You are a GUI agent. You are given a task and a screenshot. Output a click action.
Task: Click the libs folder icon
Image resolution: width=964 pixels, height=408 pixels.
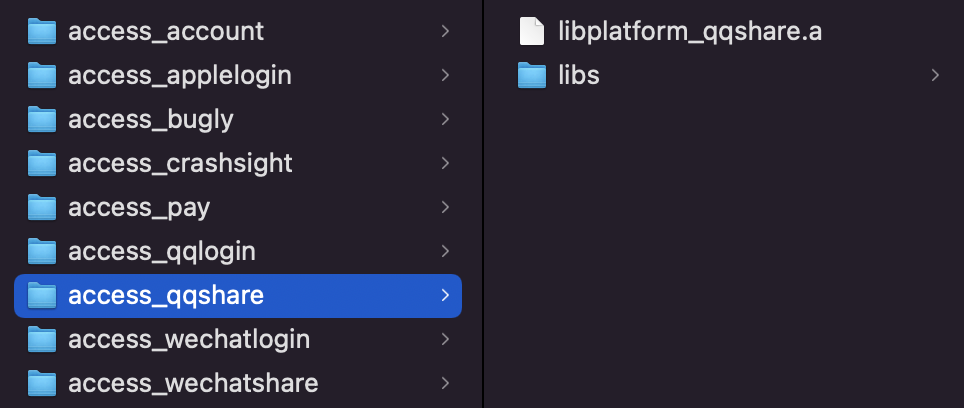[532, 76]
